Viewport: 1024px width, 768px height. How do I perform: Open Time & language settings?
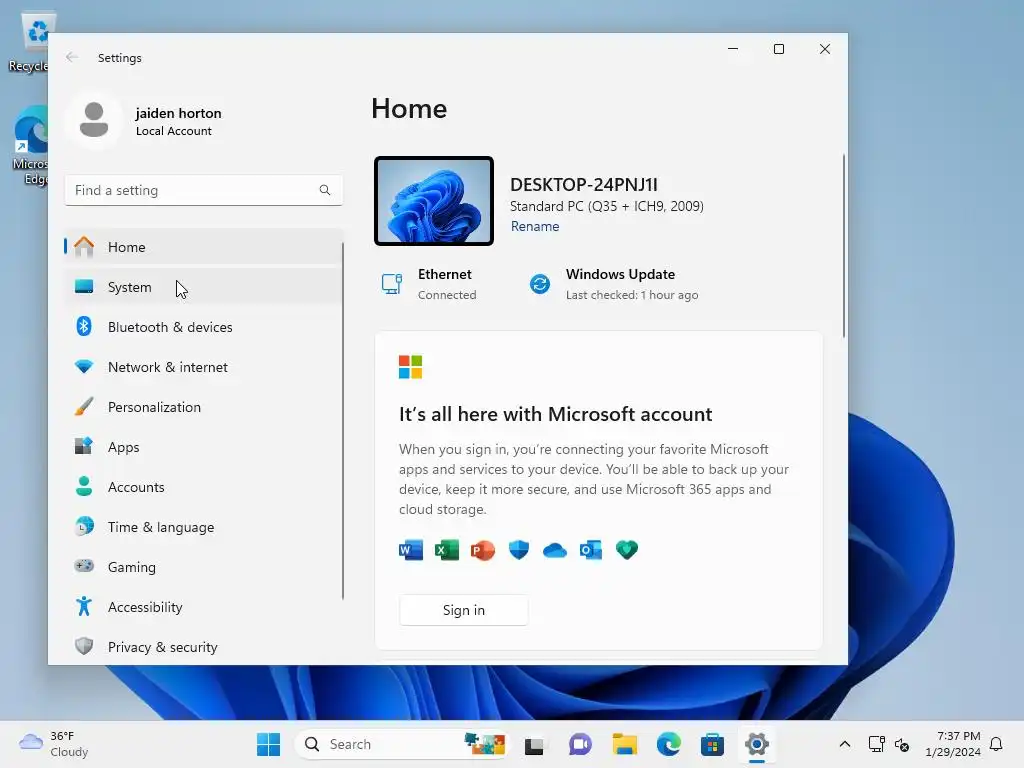pyautogui.click(x=203, y=526)
